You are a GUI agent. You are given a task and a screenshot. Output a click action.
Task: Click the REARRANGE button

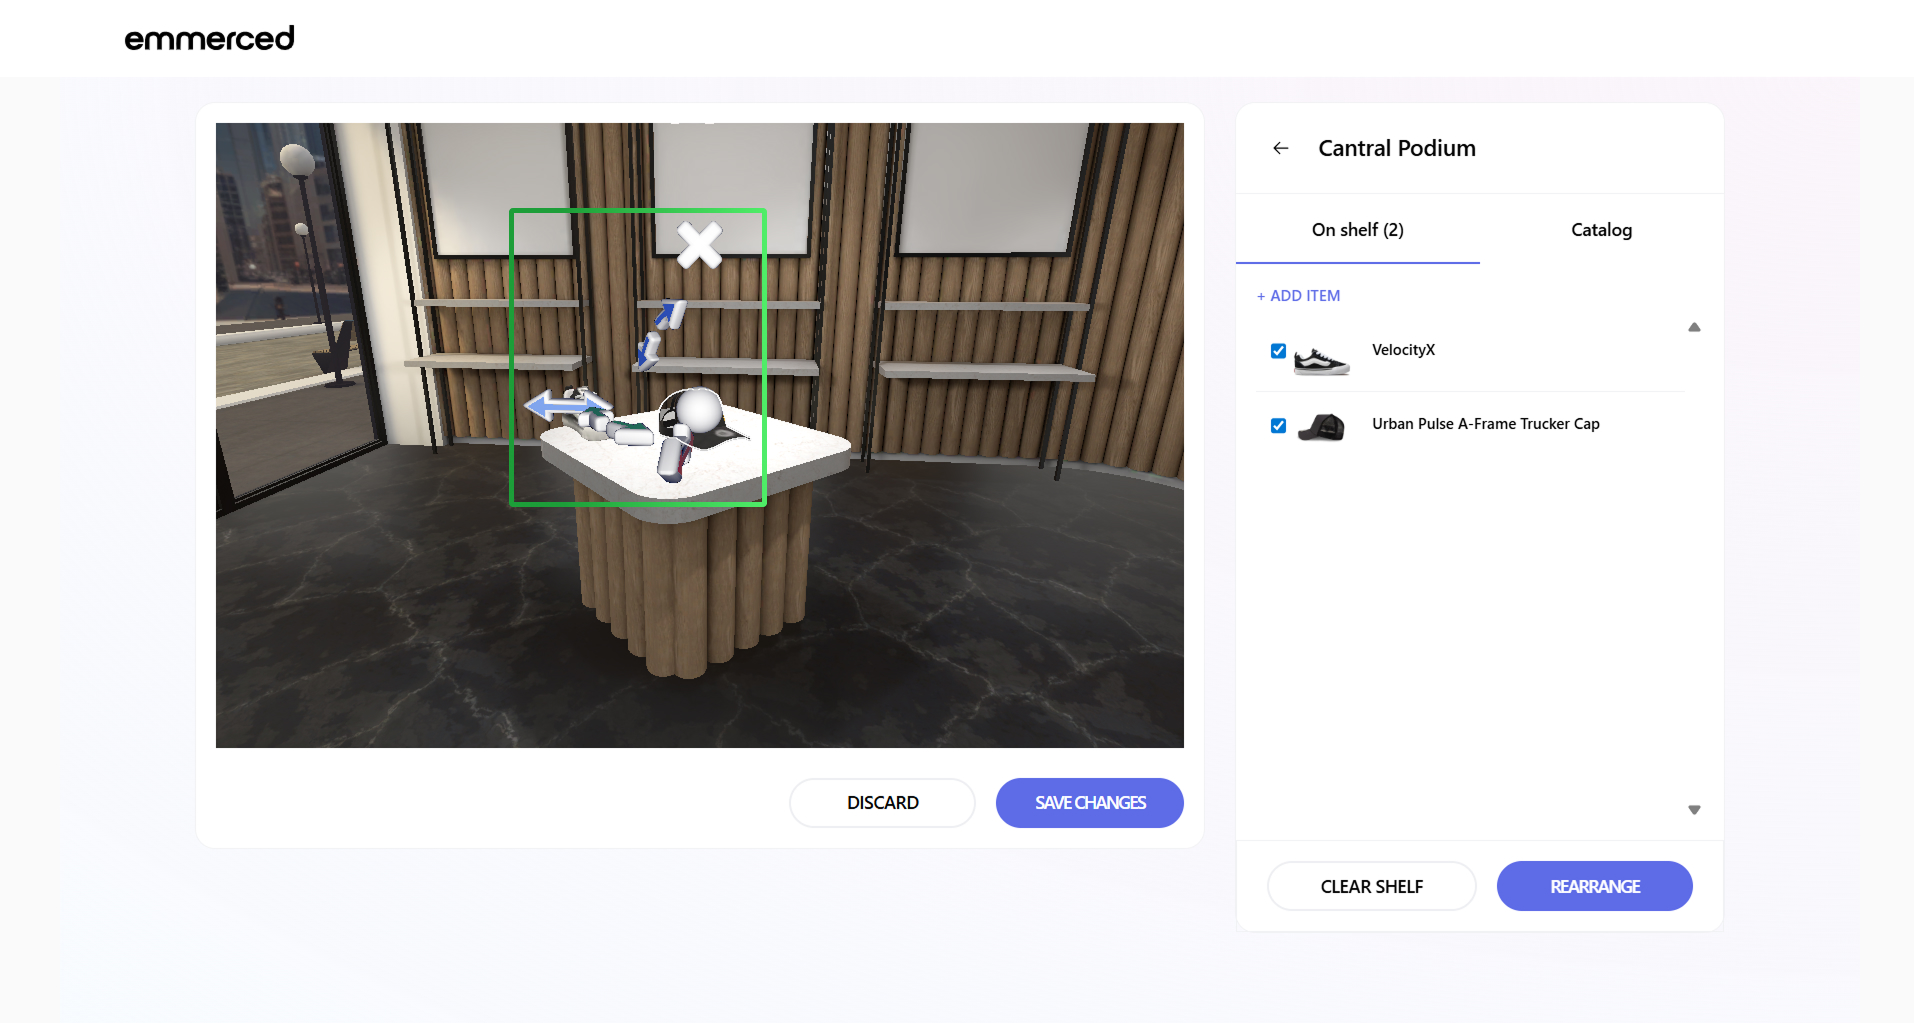[1594, 886]
